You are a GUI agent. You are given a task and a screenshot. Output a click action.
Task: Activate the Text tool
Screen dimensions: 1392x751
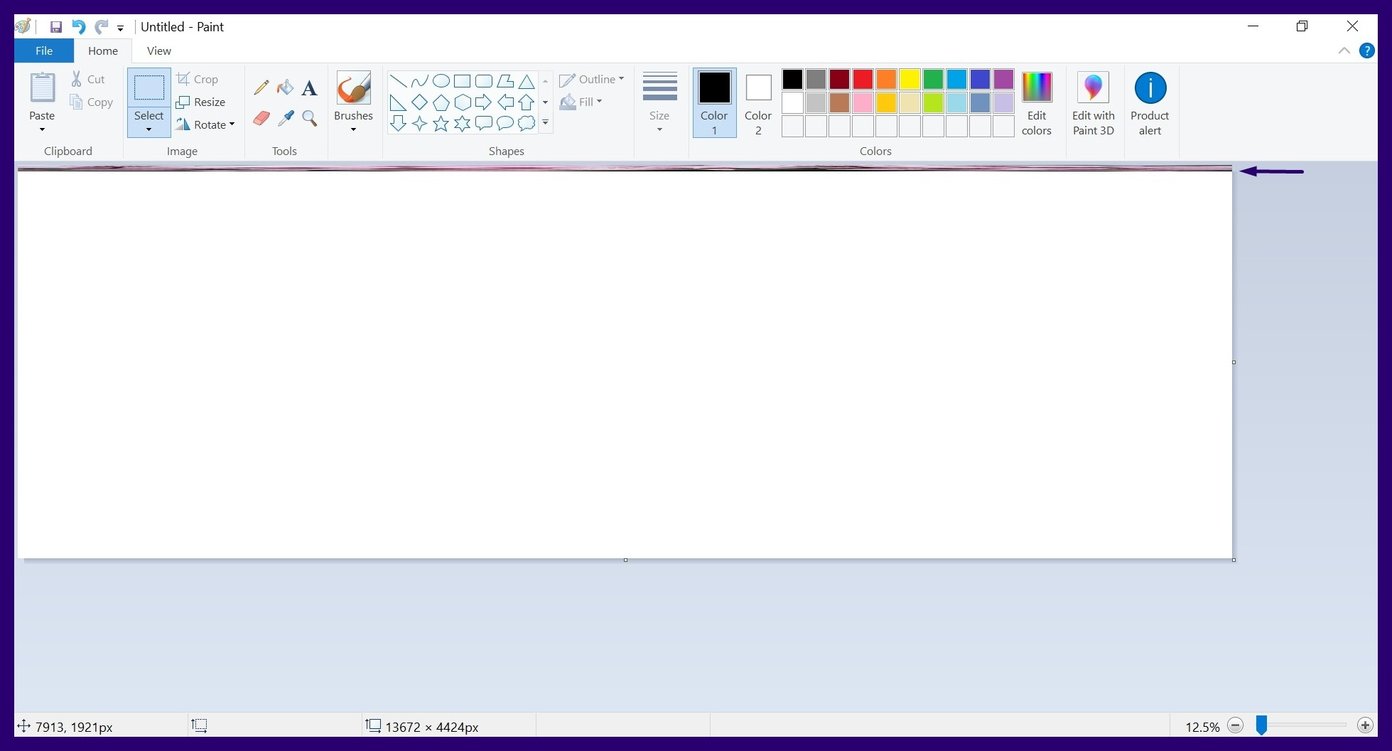point(309,87)
